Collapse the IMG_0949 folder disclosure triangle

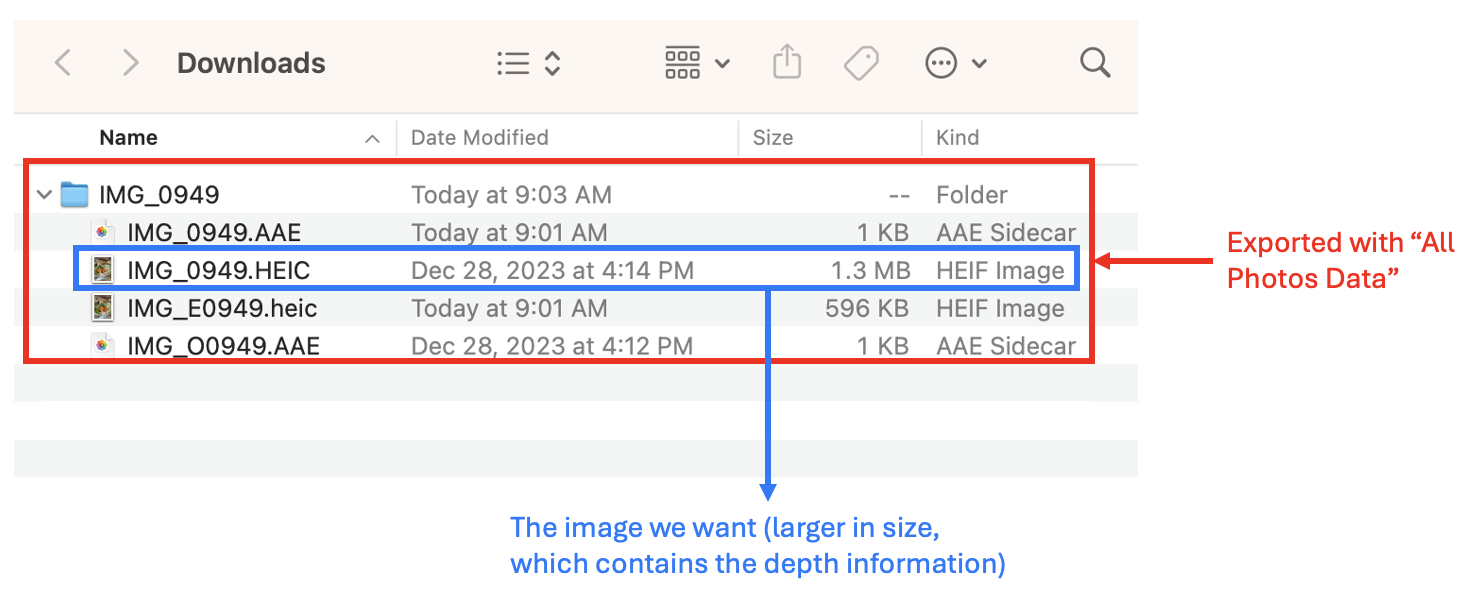click(x=44, y=195)
